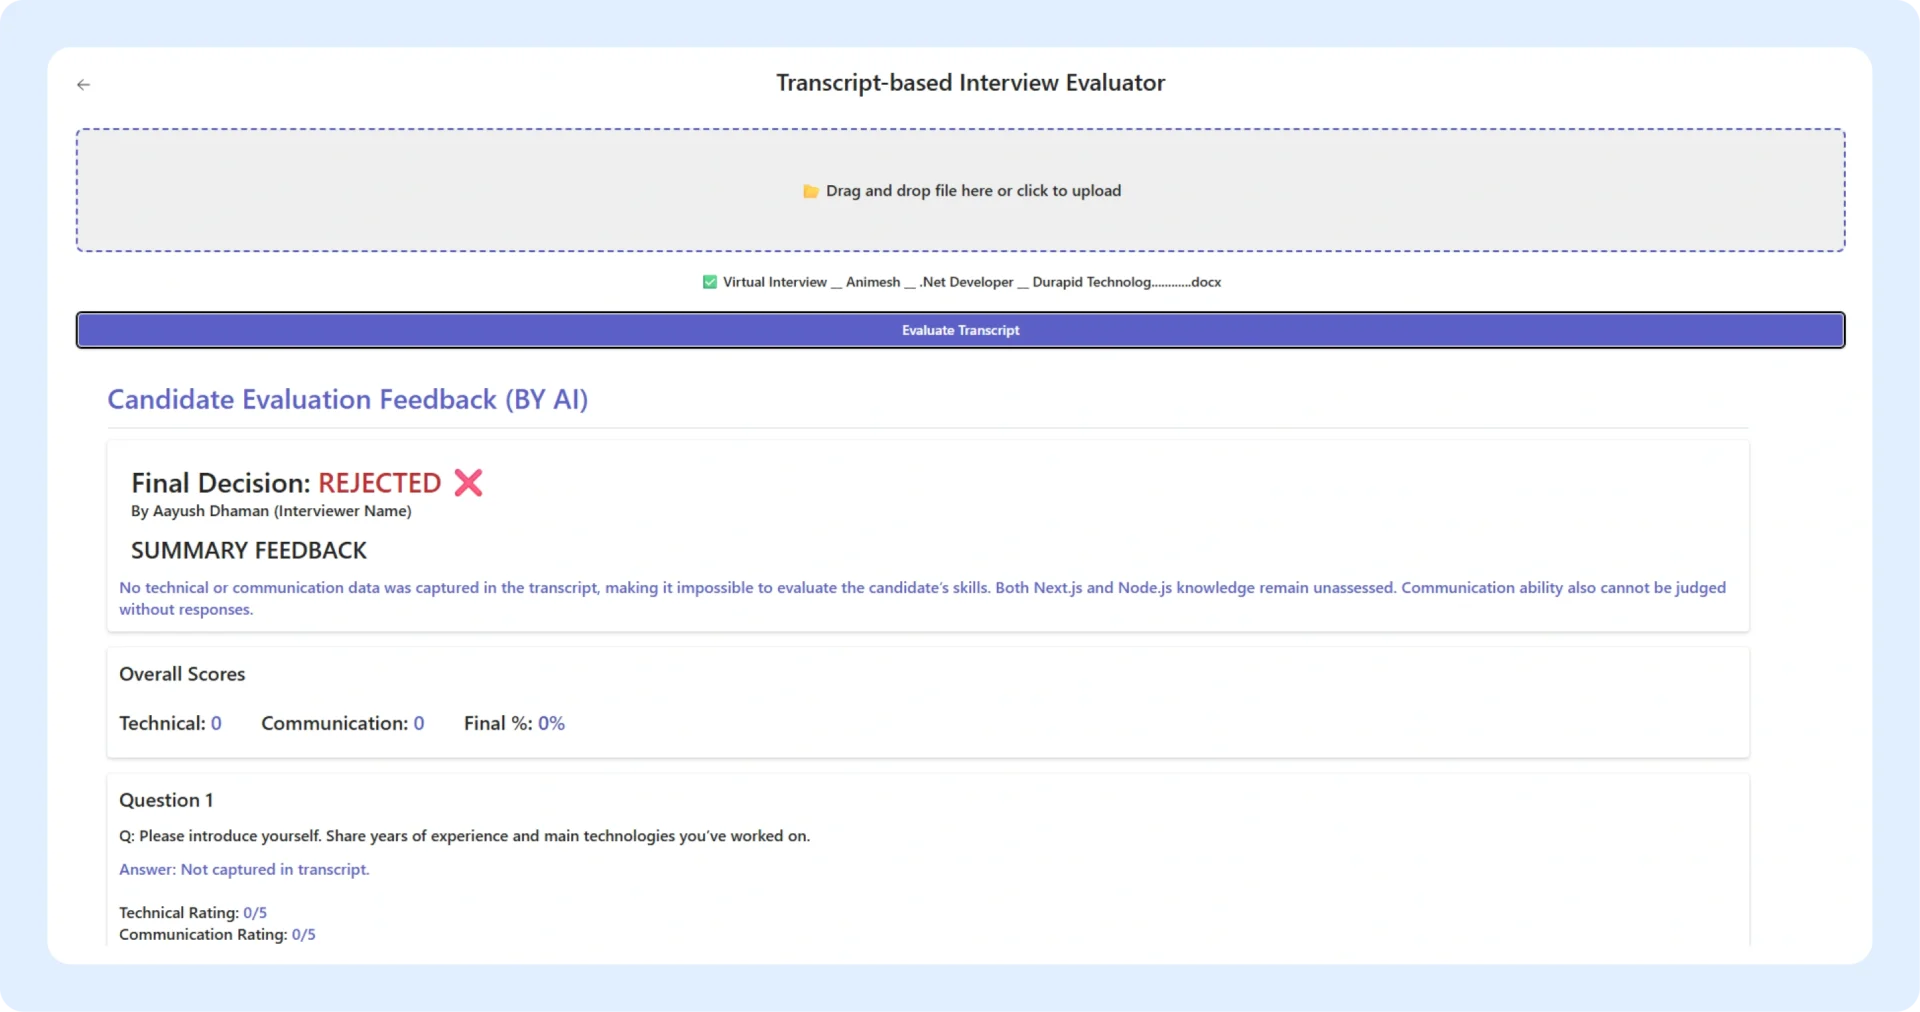Select the Transcript-based Interview Evaluator title

point(970,83)
